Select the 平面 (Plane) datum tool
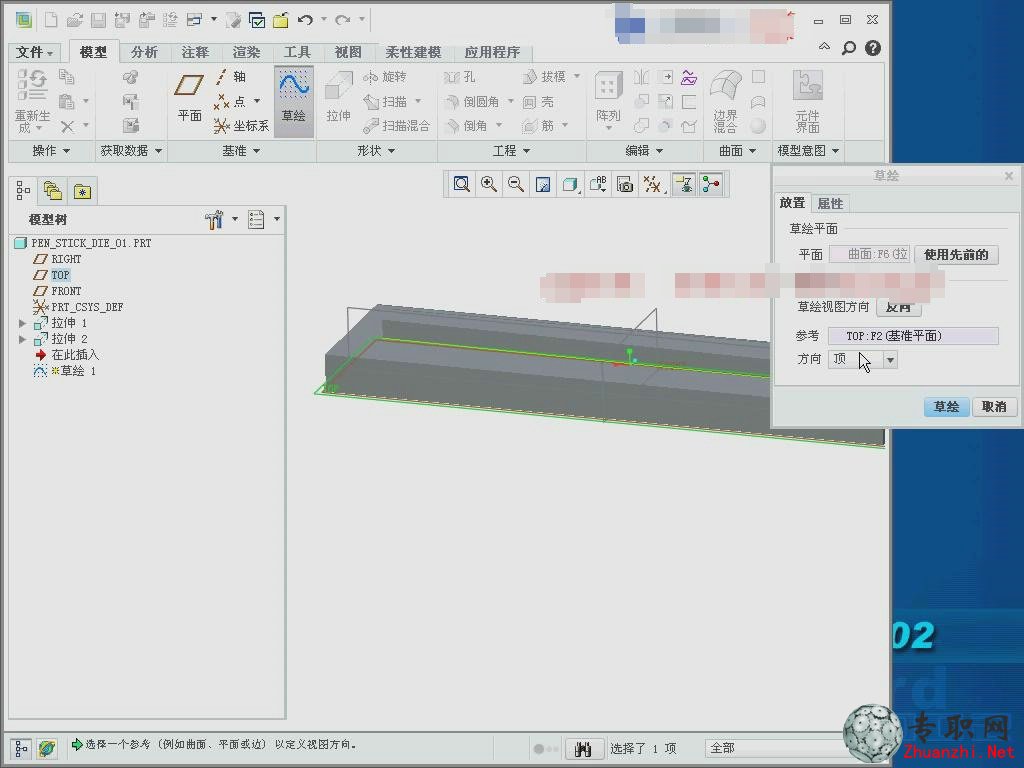The image size is (1024, 768). point(189,97)
